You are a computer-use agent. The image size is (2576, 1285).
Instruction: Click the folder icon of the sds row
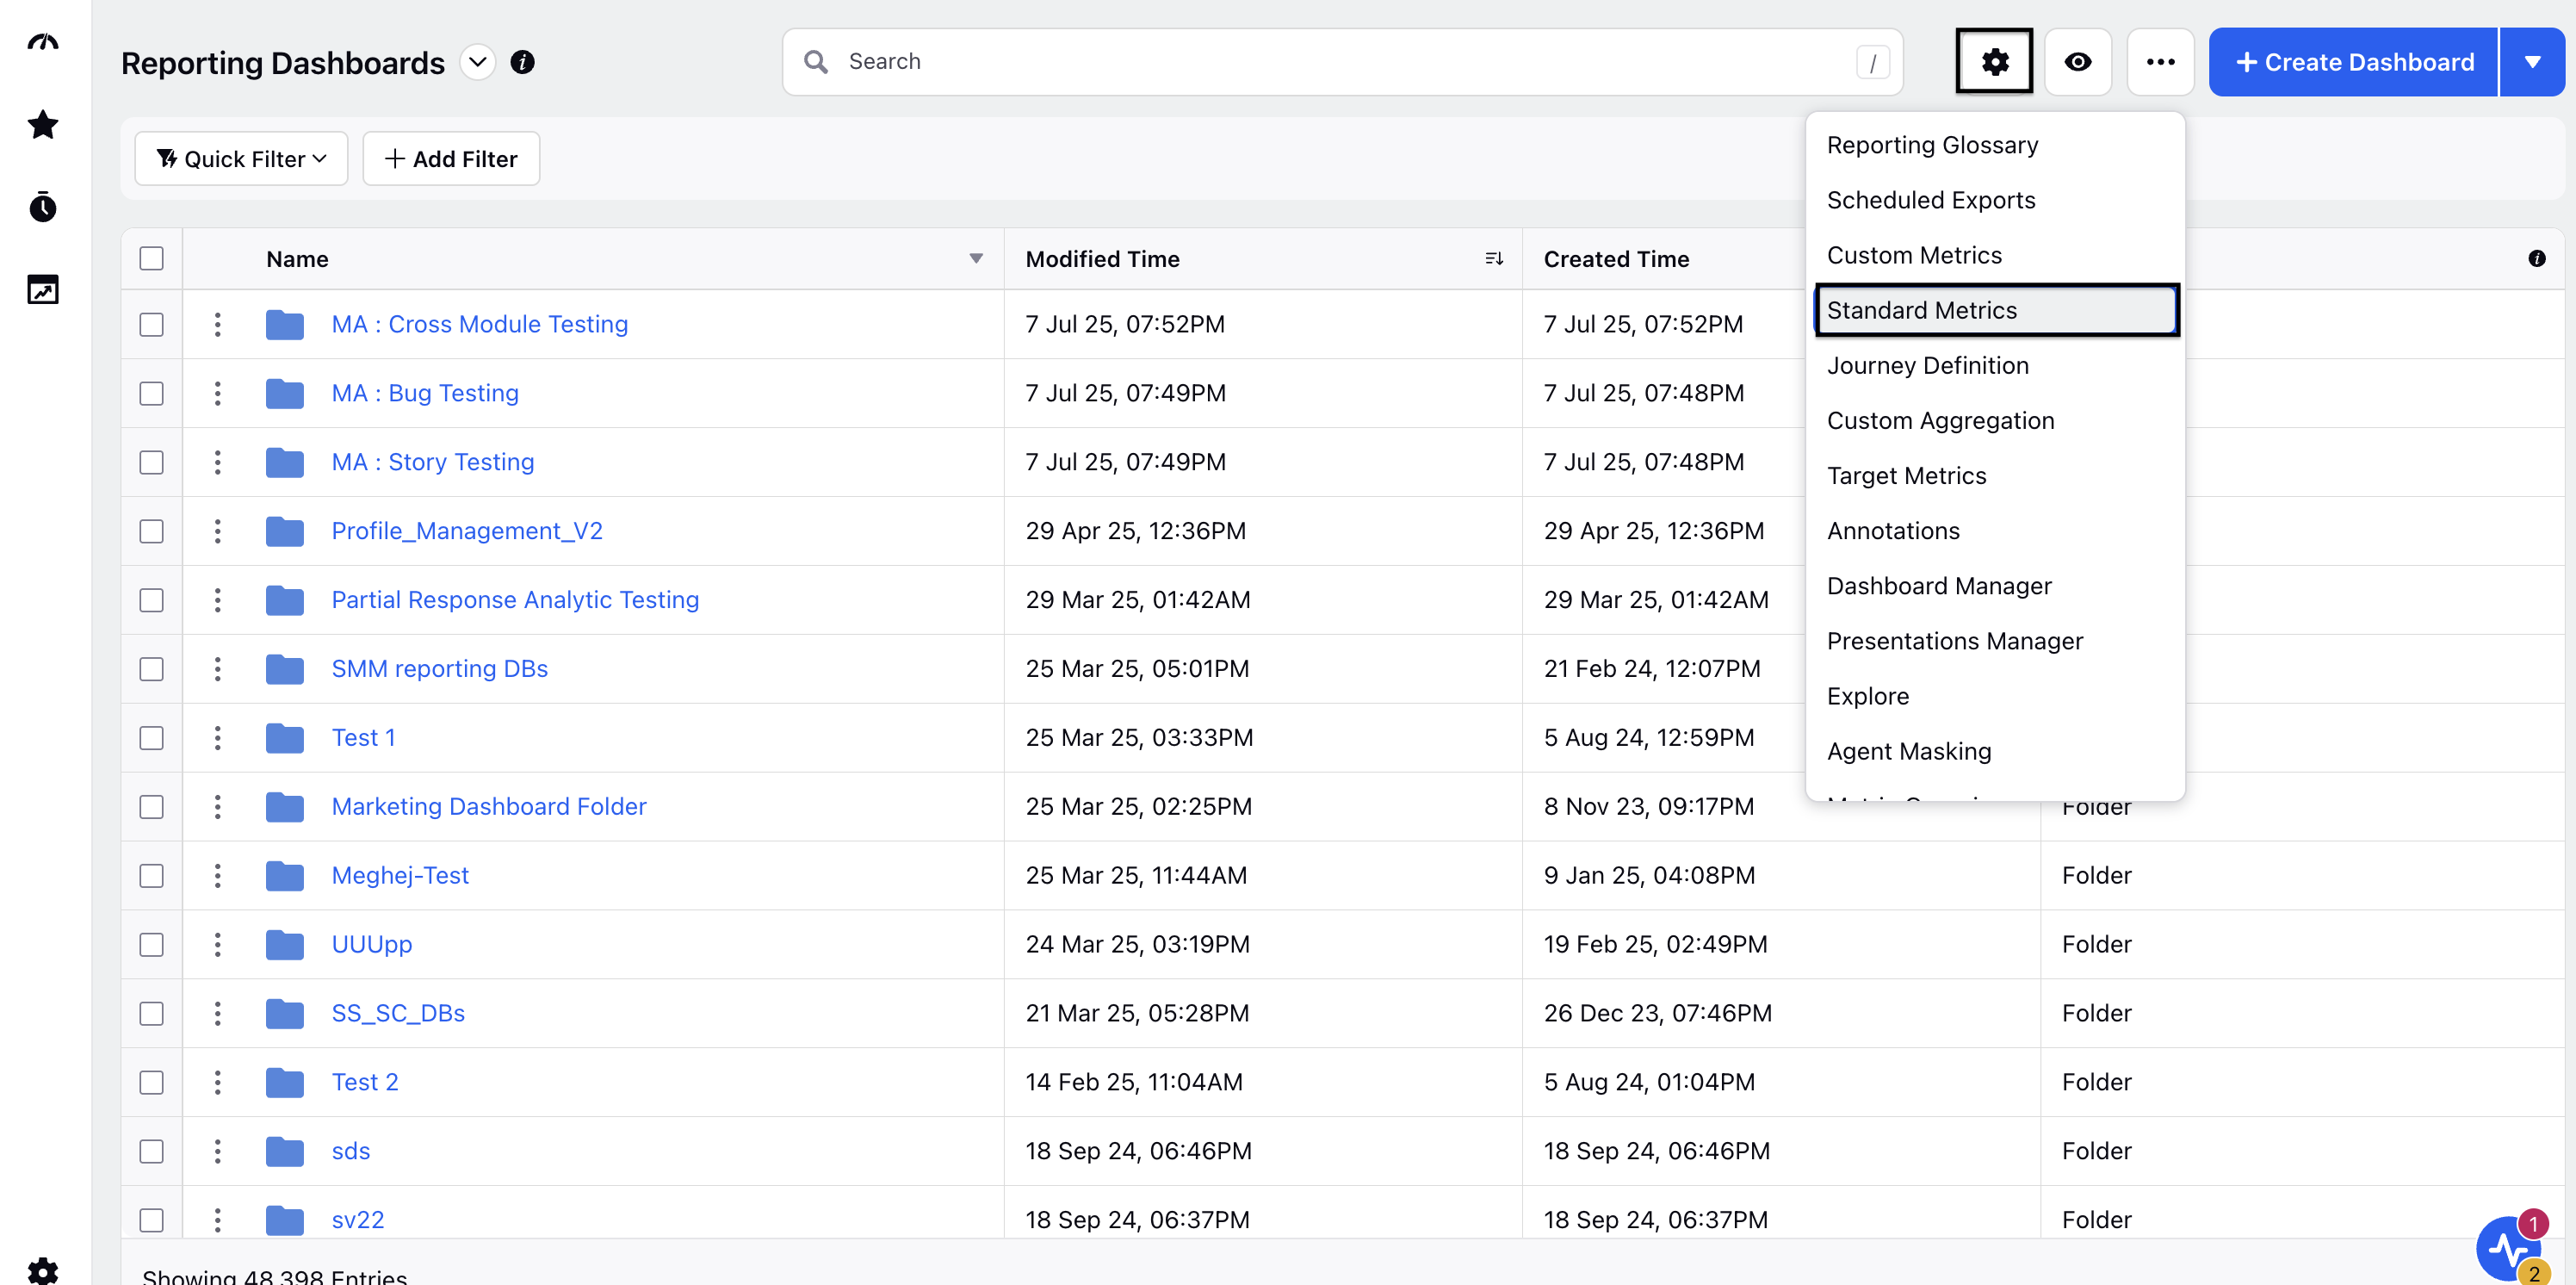pos(285,1152)
